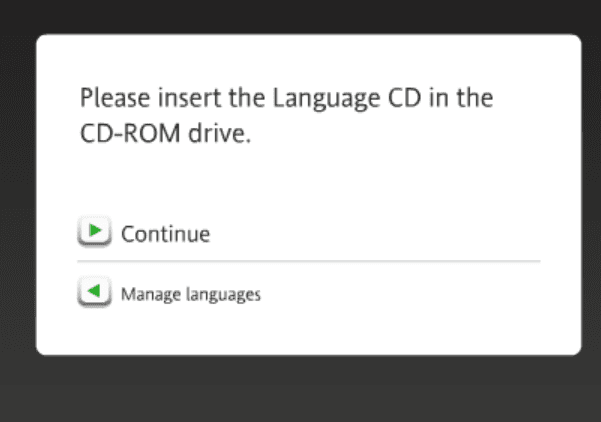
Task: Open Manage languages via its text label
Action: coord(190,294)
